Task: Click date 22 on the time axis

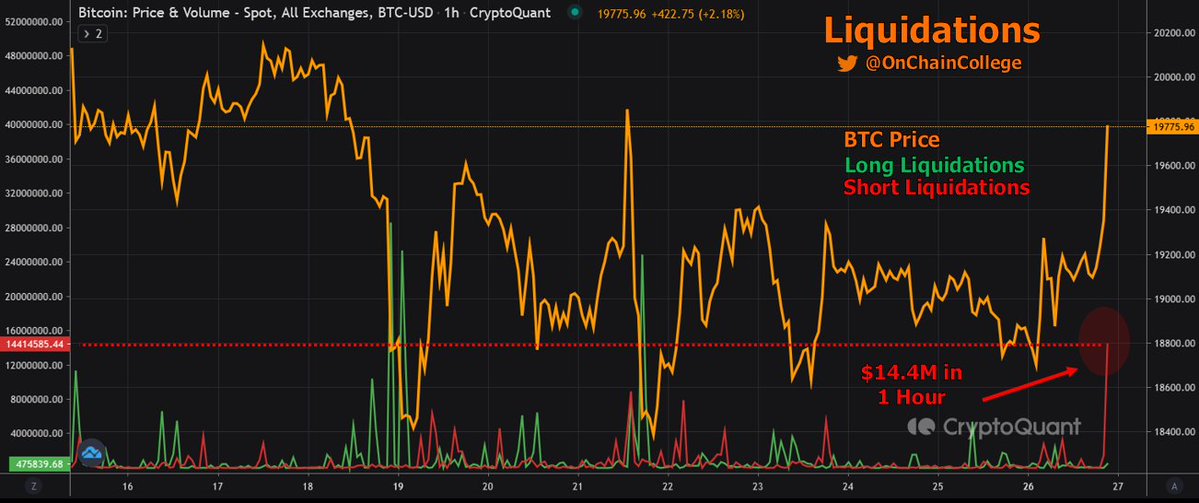Action: coord(668,486)
